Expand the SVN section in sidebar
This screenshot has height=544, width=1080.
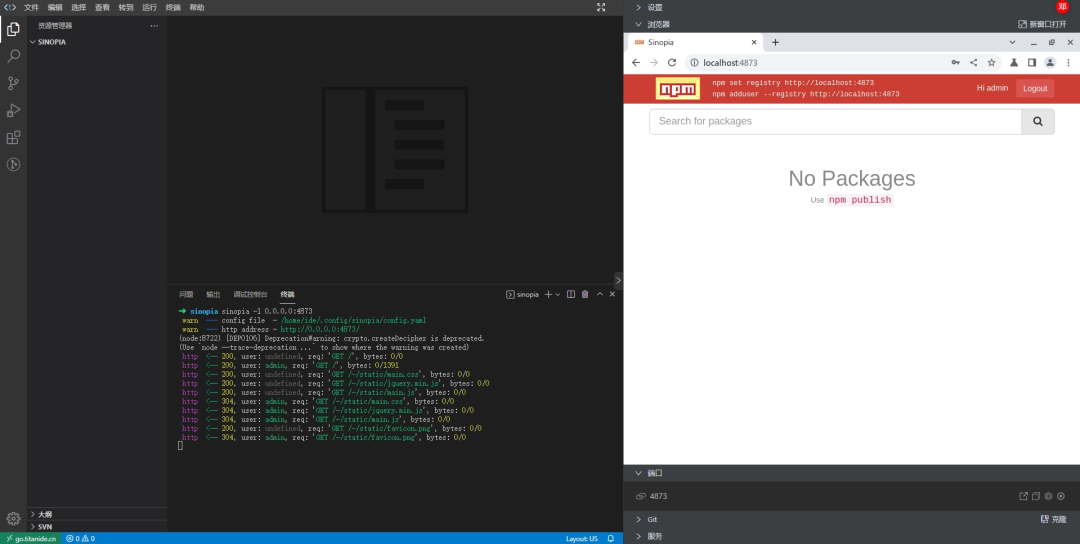(x=44, y=526)
